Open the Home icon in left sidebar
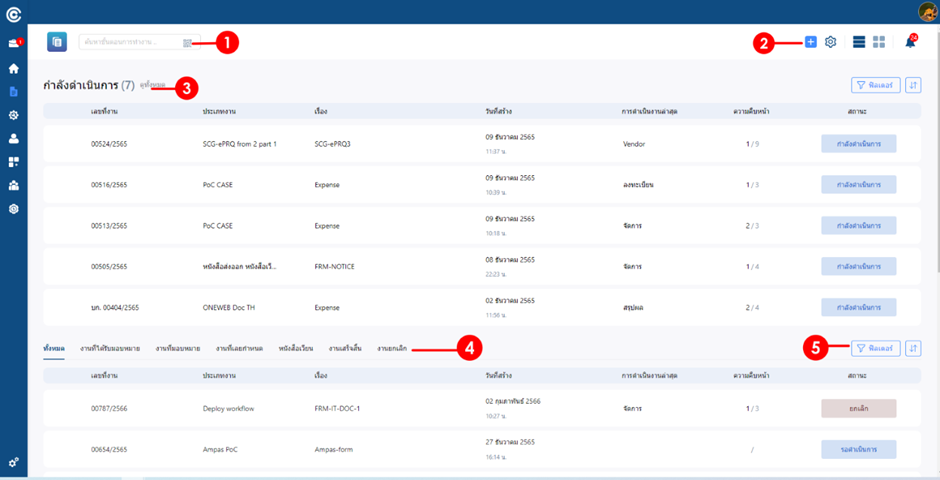 pos(13,69)
